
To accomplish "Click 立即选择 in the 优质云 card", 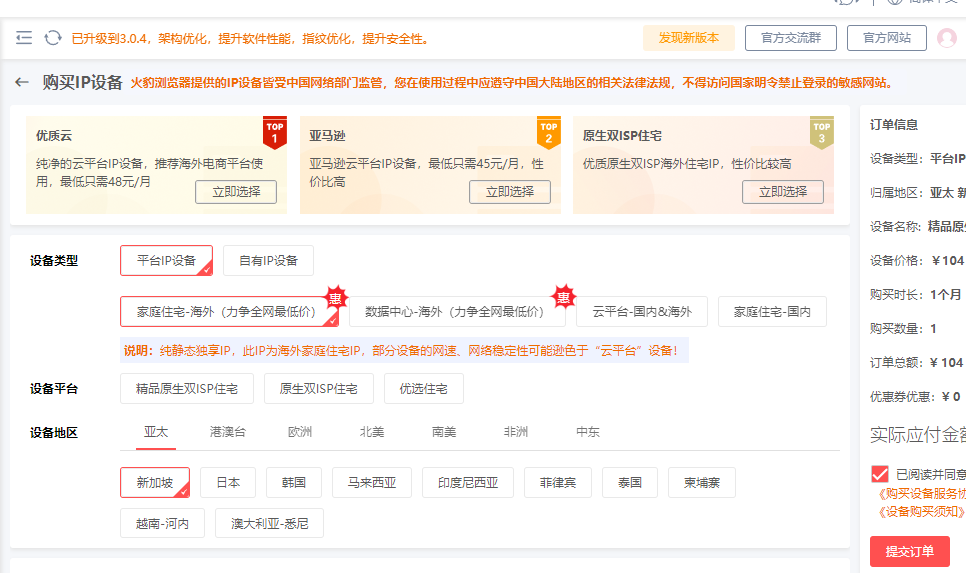I will pyautogui.click(x=236, y=192).
